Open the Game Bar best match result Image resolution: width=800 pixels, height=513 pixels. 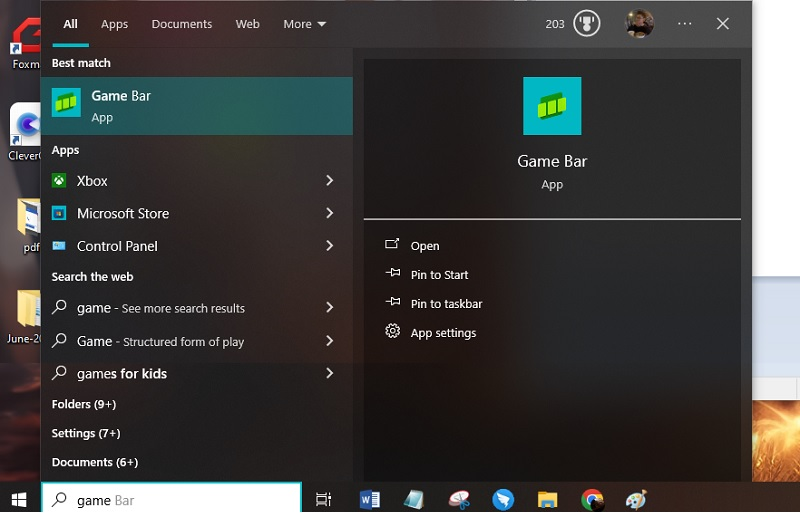[x=196, y=106]
